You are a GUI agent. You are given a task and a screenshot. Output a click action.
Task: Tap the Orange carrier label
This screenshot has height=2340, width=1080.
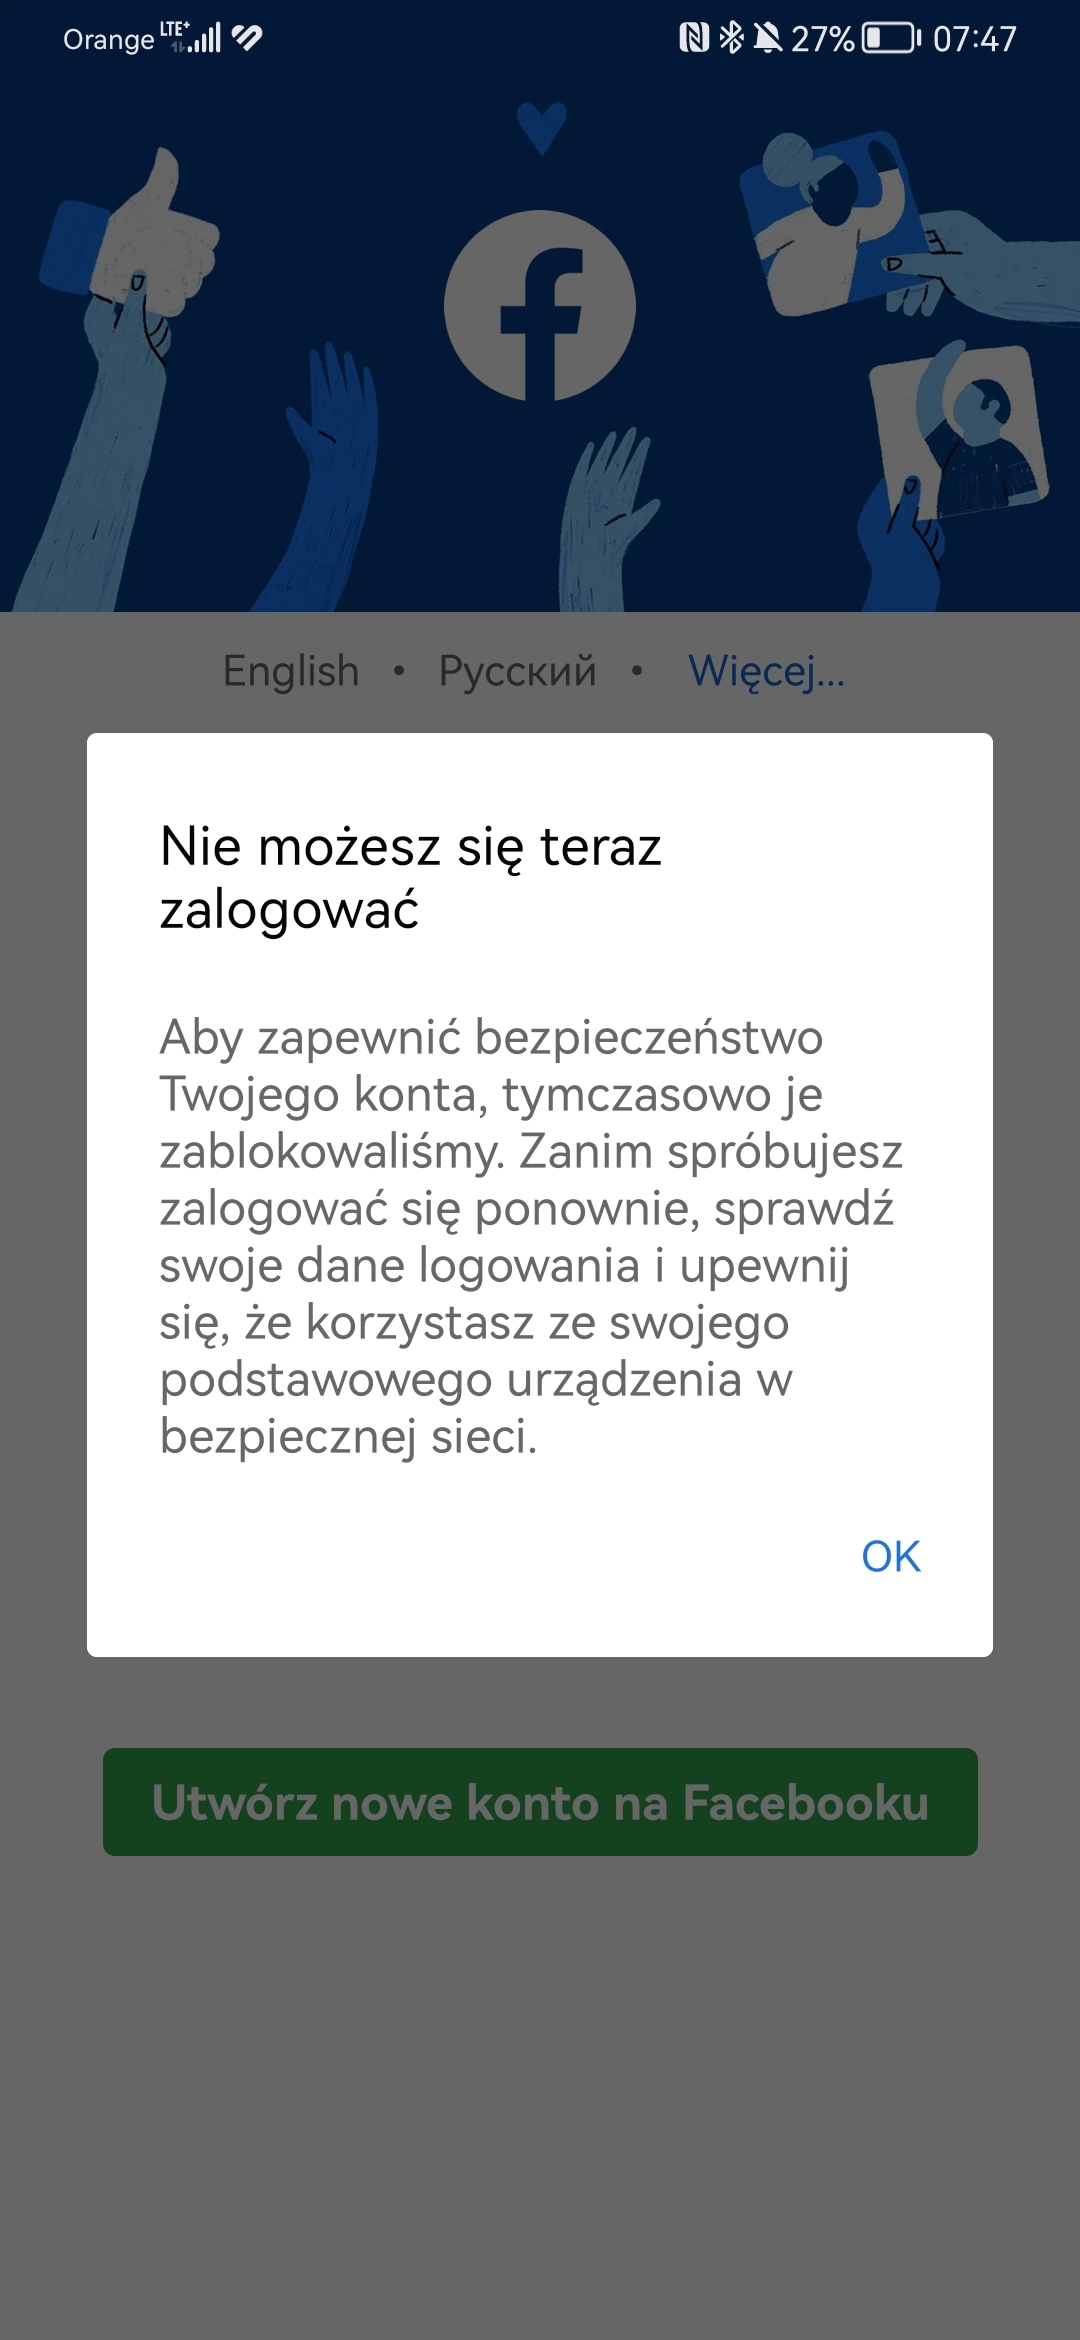pos(108,39)
